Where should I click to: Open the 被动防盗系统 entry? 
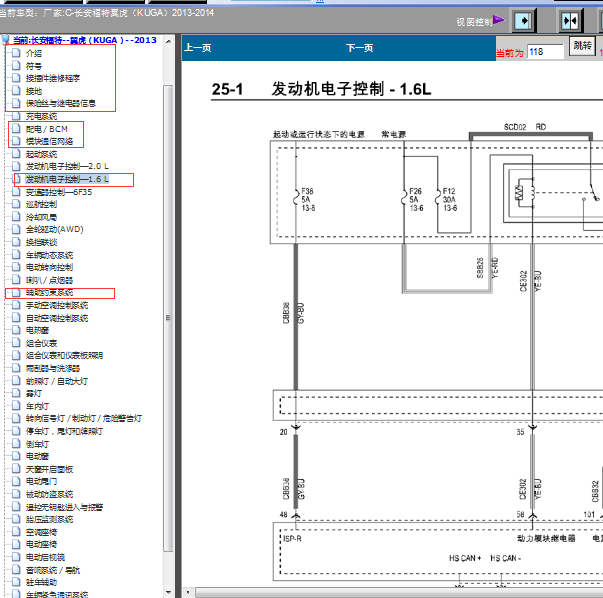[49, 494]
